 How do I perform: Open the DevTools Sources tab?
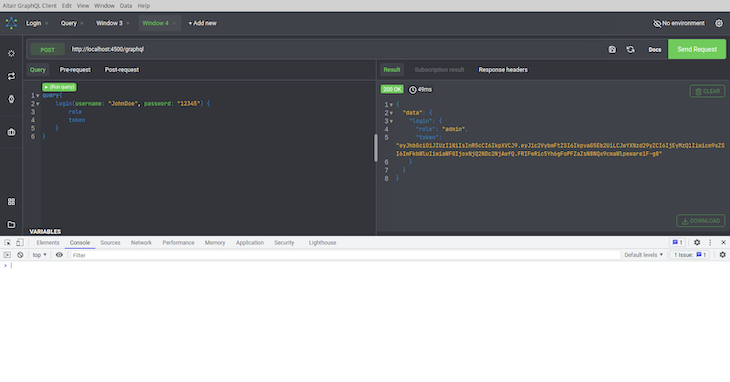(x=110, y=243)
